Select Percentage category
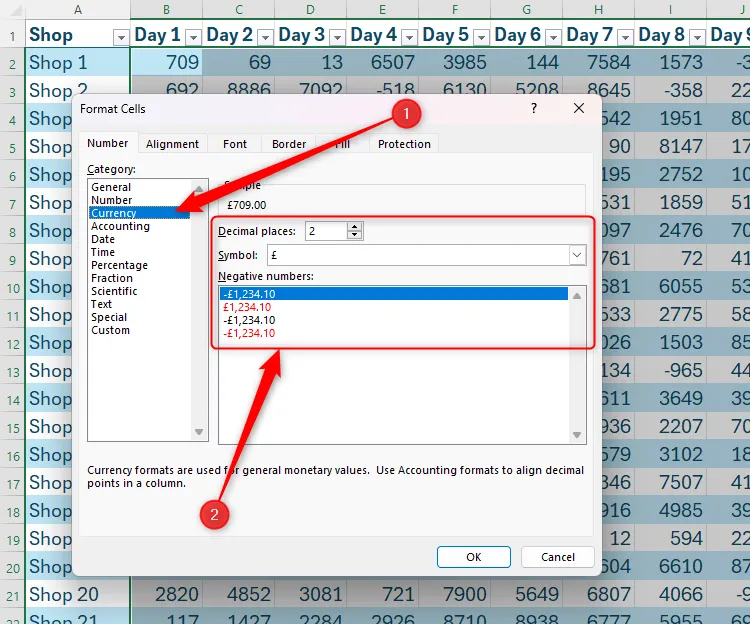Viewport: 750px width, 624px height. (119, 265)
